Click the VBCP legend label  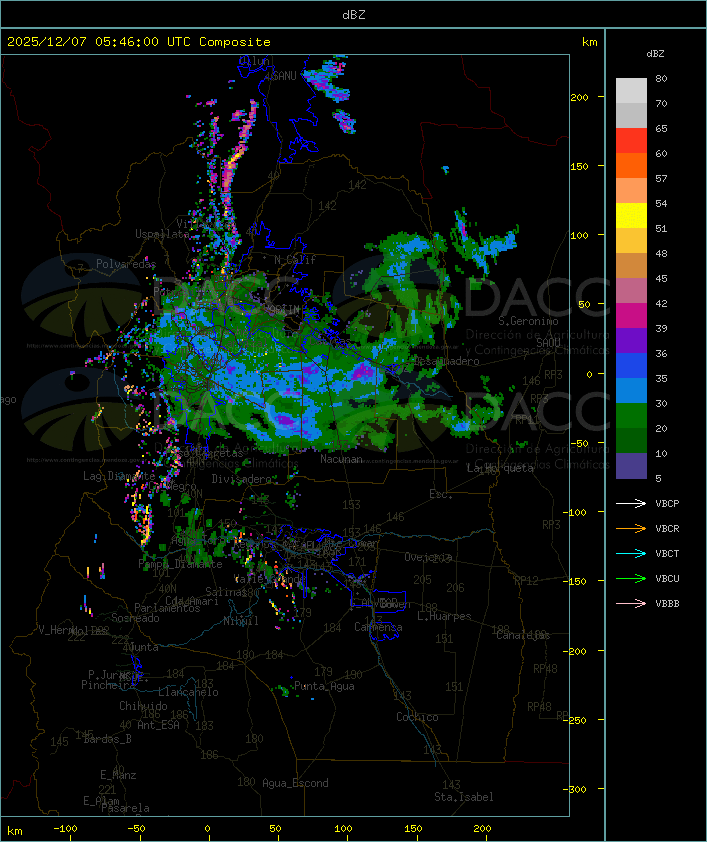[667, 504]
